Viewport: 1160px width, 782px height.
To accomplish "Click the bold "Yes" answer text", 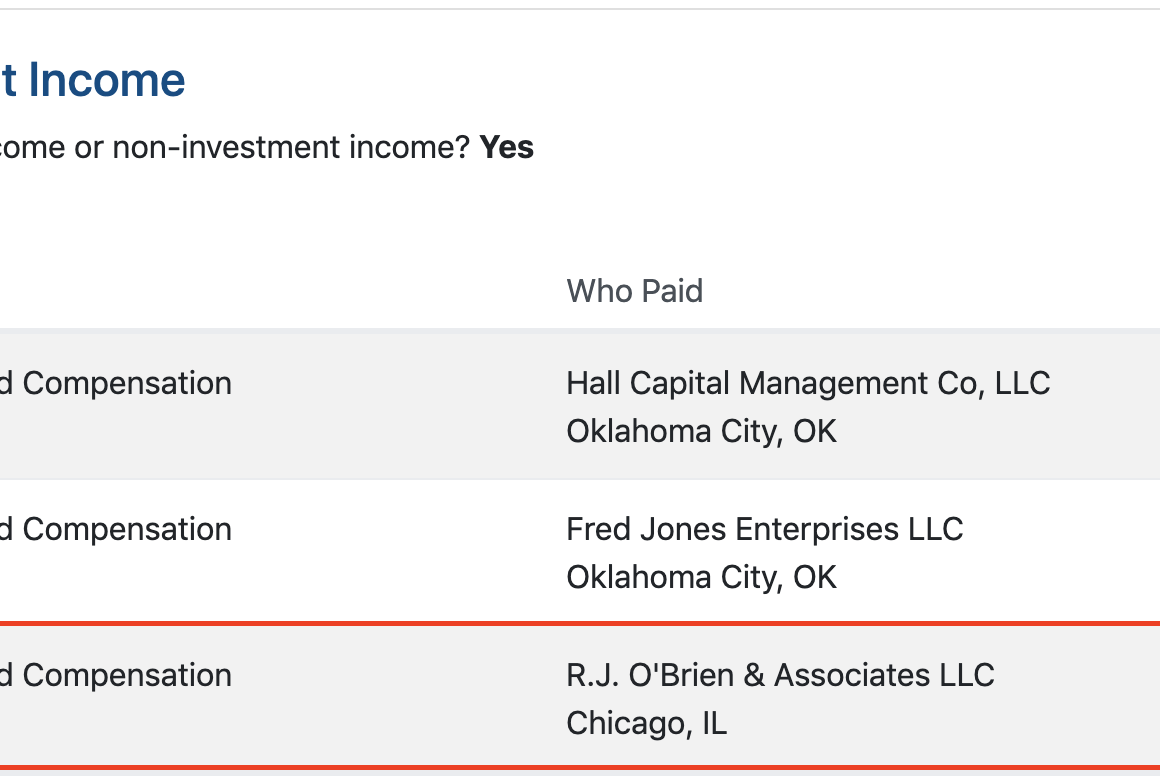I will click(507, 148).
